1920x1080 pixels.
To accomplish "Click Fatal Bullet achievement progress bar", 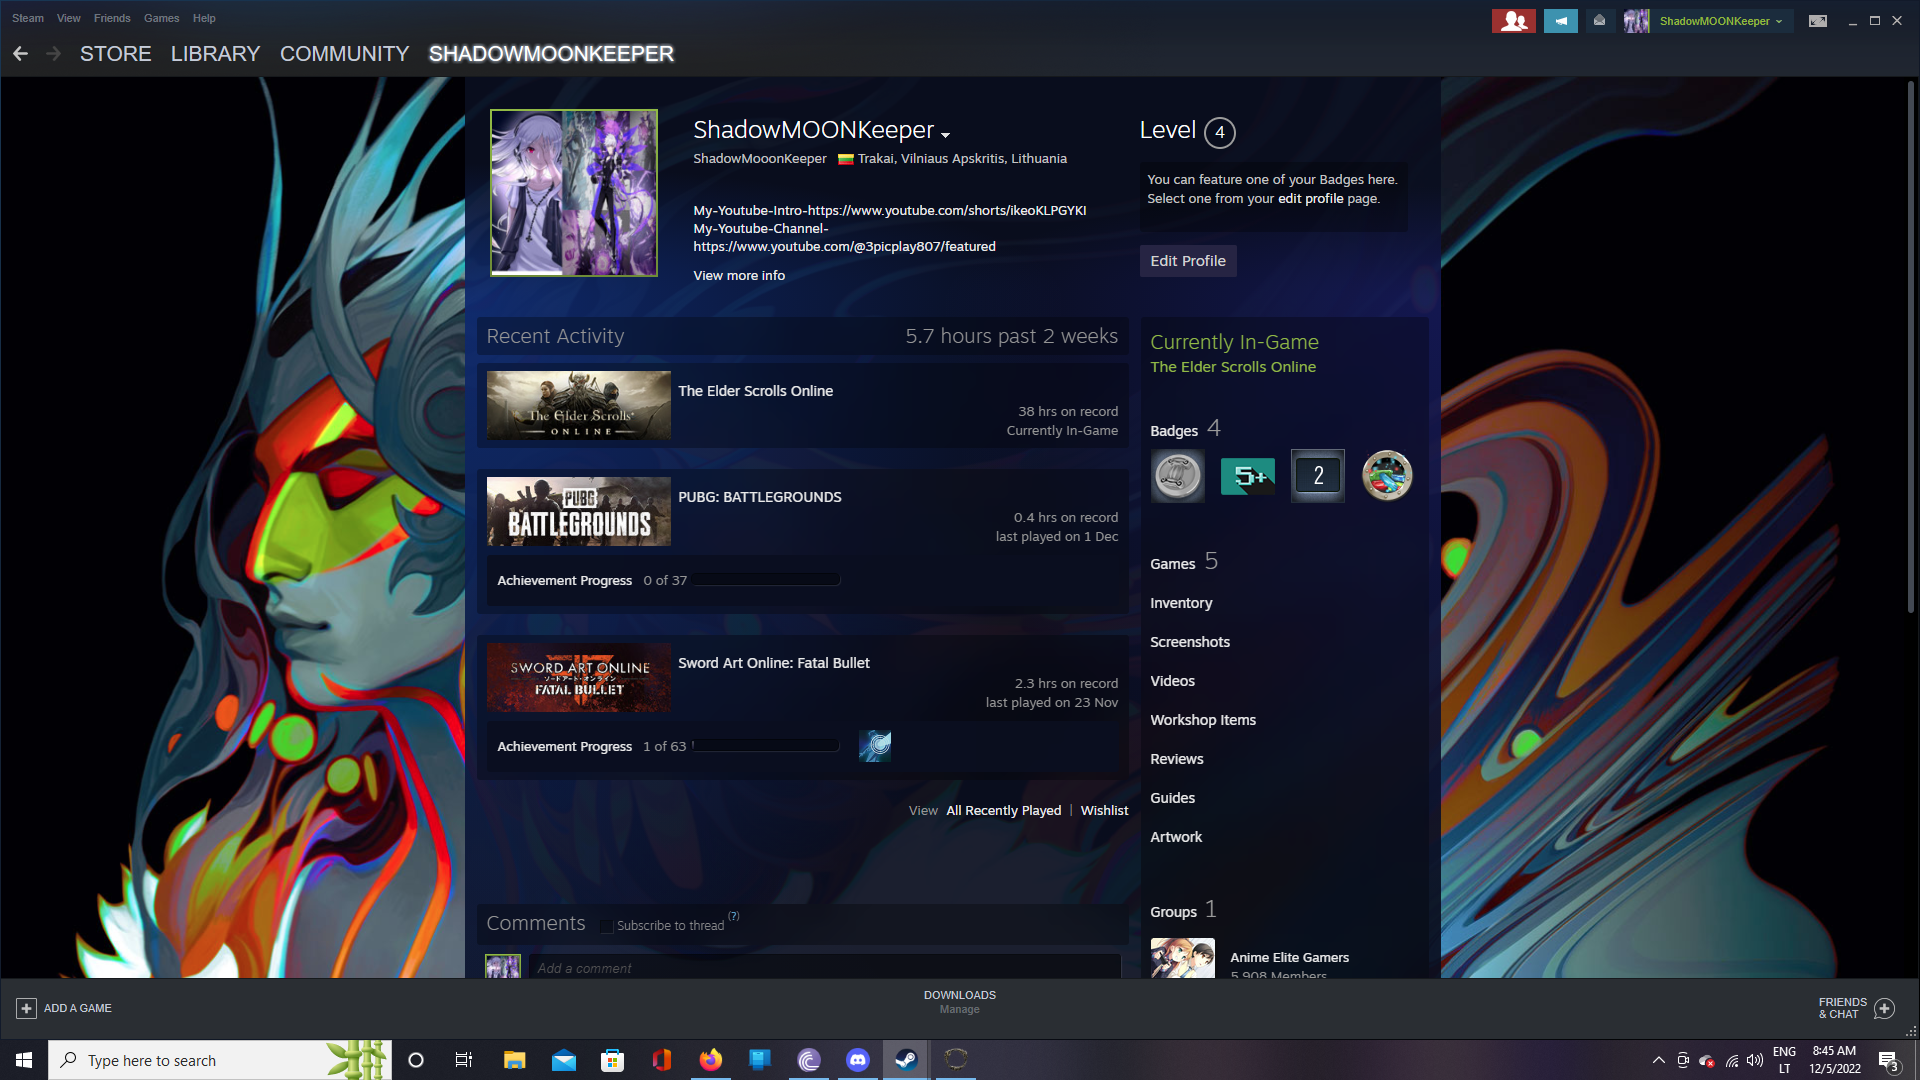I will click(766, 746).
